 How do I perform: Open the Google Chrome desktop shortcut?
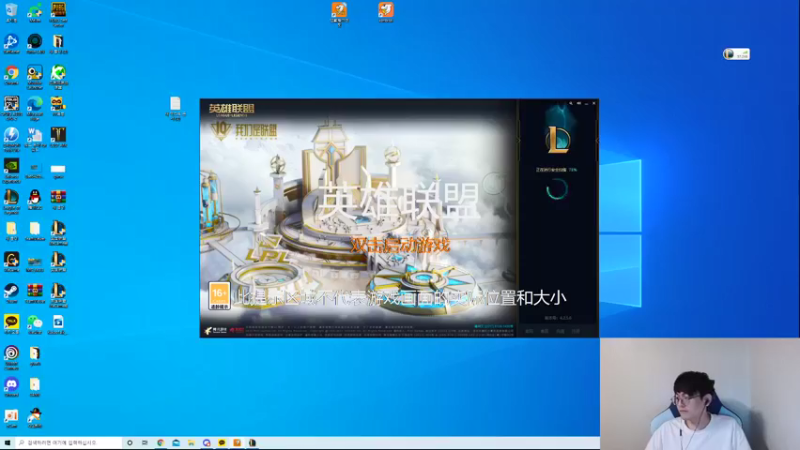[x=11, y=73]
